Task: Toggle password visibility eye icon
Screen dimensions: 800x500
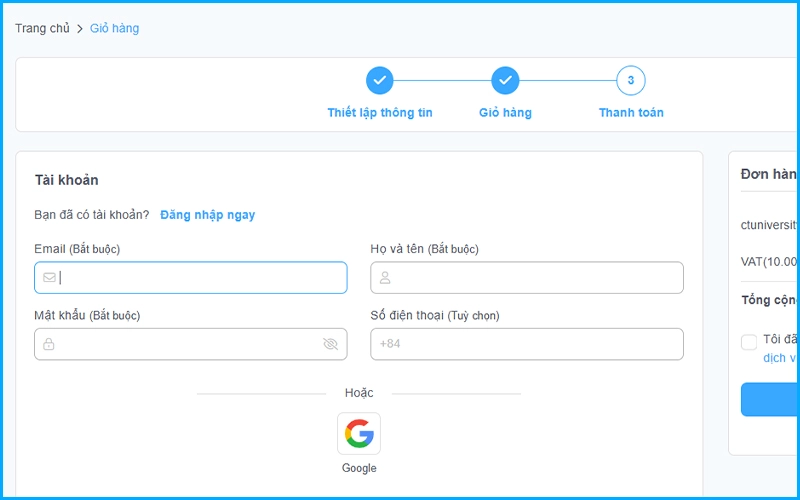Action: point(330,344)
